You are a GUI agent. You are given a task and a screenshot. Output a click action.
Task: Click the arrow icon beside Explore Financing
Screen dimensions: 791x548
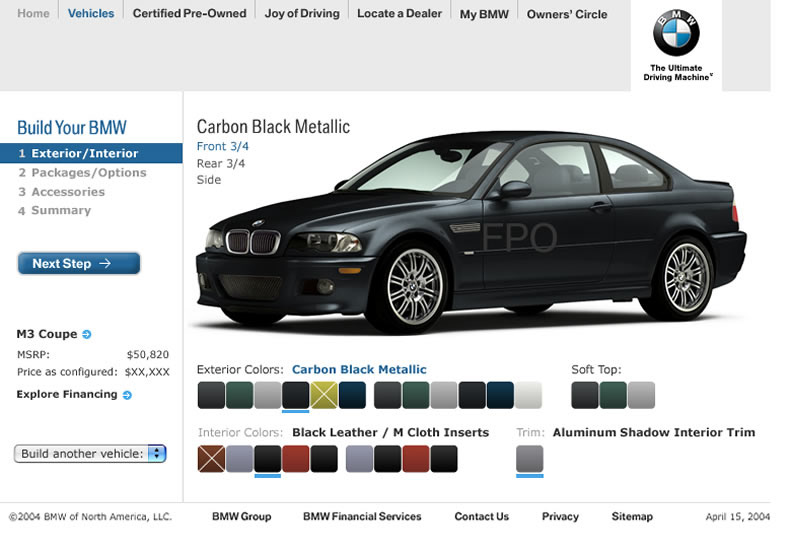click(x=127, y=395)
